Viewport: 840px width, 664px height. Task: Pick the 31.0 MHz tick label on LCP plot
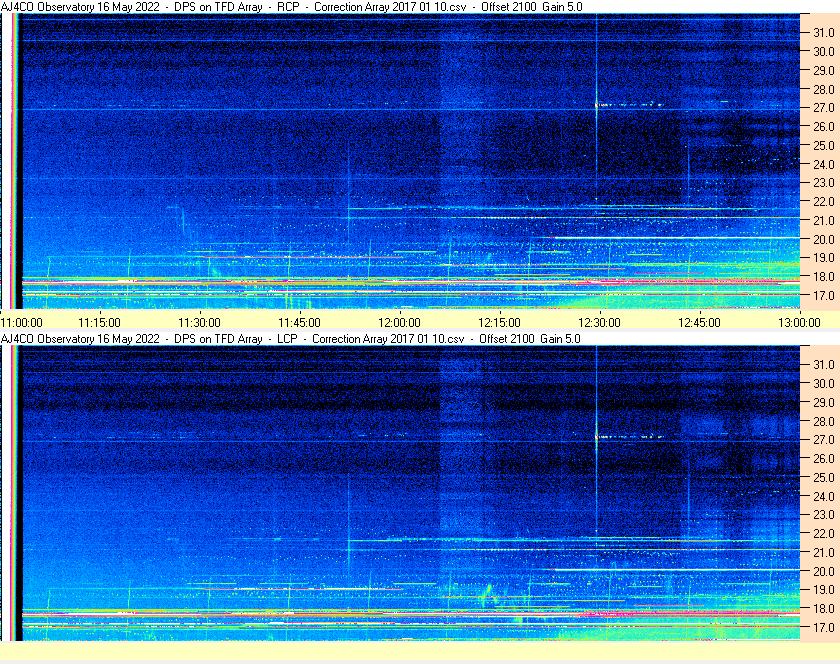pos(824,364)
